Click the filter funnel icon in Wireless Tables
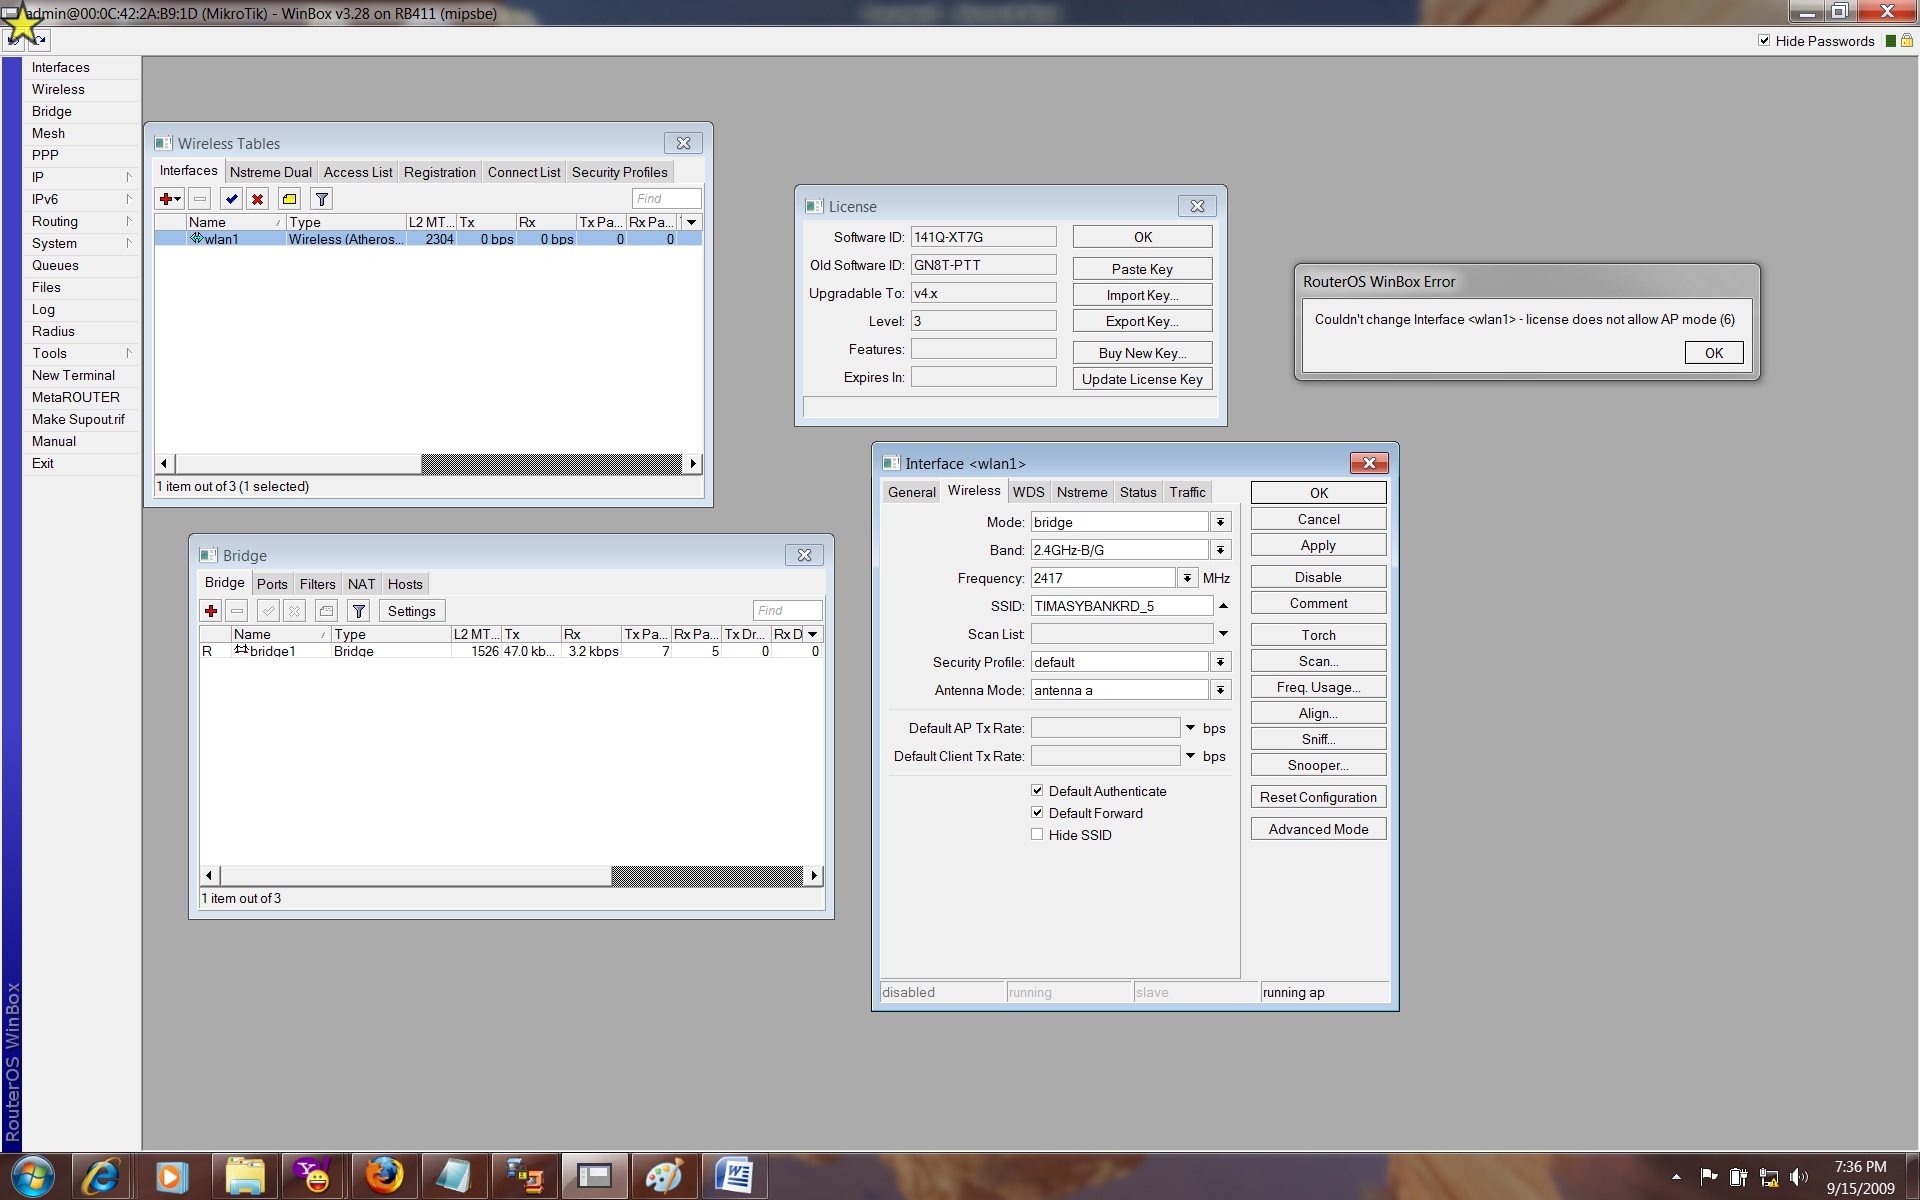Viewport: 1920px width, 1200px height. coord(321,199)
